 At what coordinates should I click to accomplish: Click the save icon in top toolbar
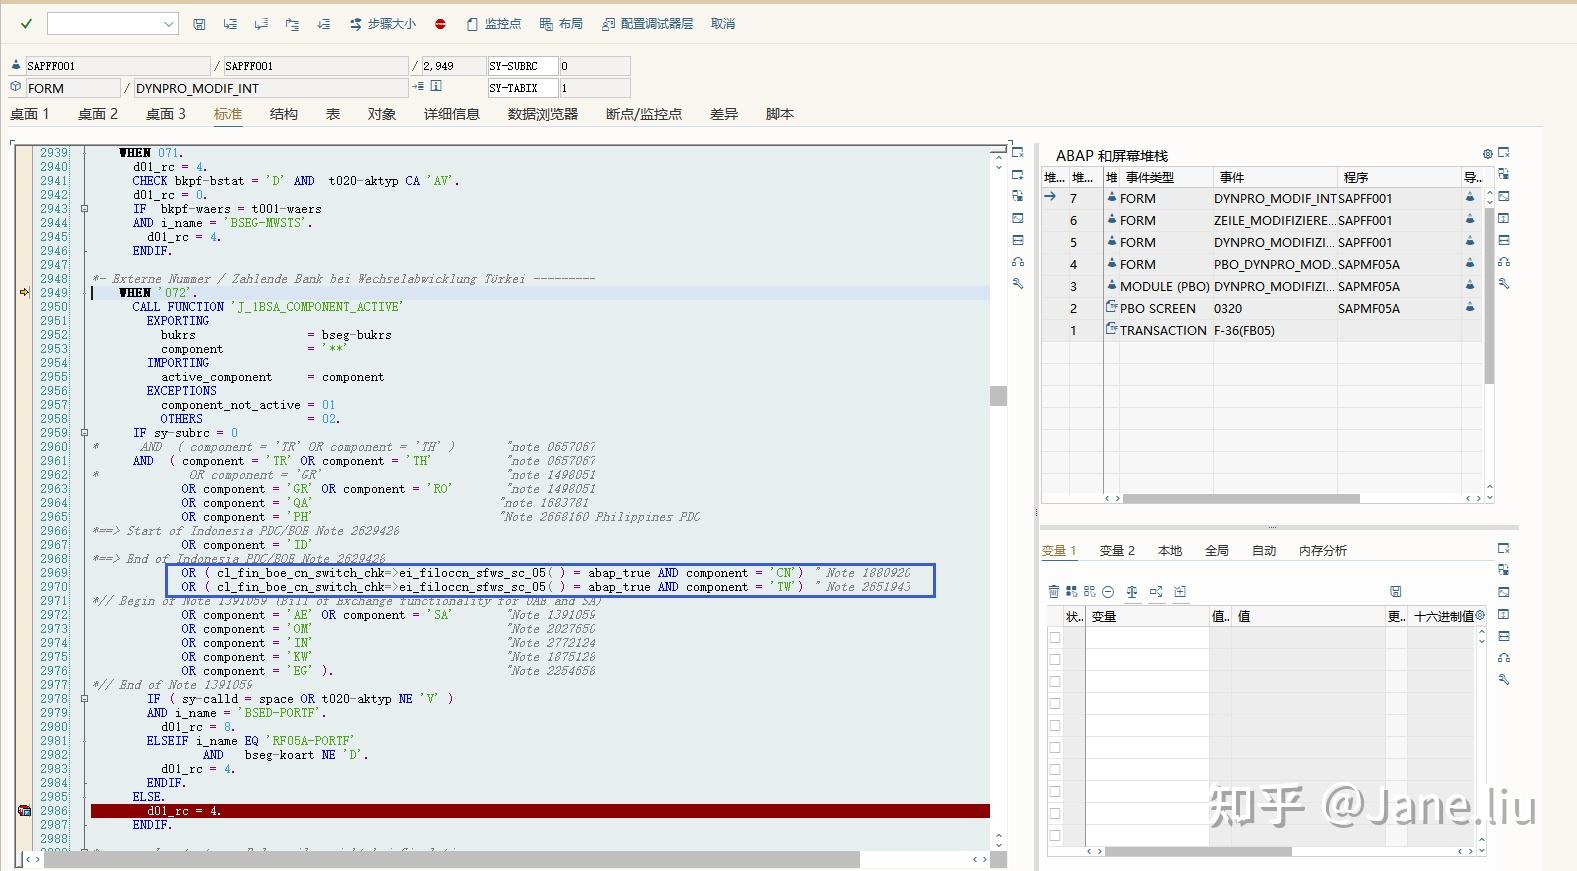199,24
